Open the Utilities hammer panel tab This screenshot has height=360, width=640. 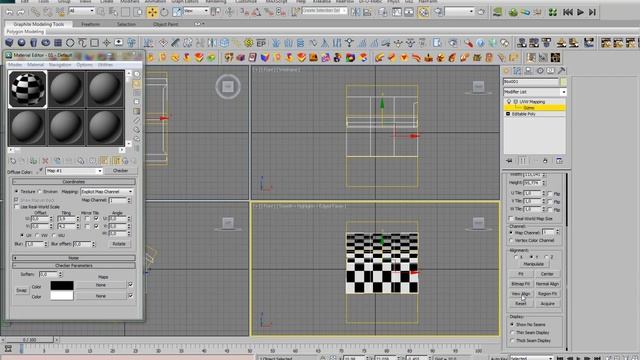tap(562, 71)
